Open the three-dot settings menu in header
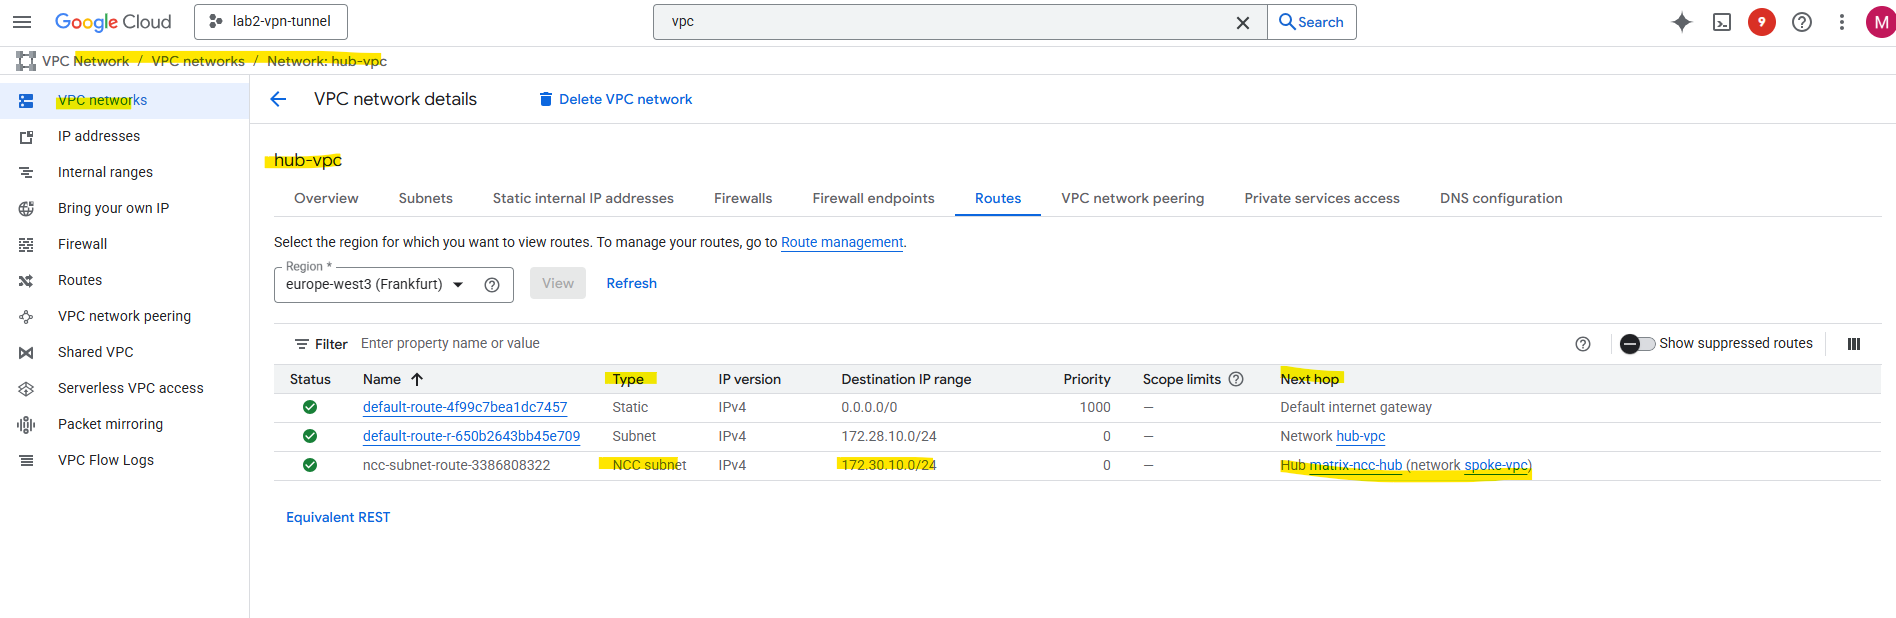This screenshot has width=1896, height=618. coord(1842,22)
